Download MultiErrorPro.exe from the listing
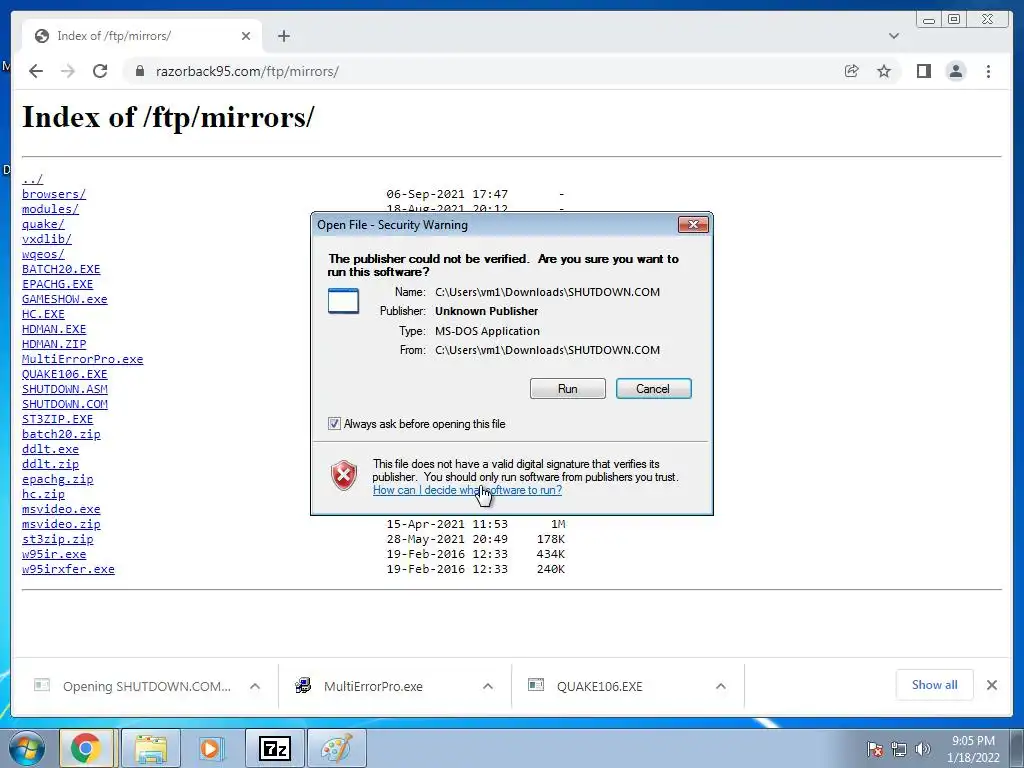 tap(82, 359)
